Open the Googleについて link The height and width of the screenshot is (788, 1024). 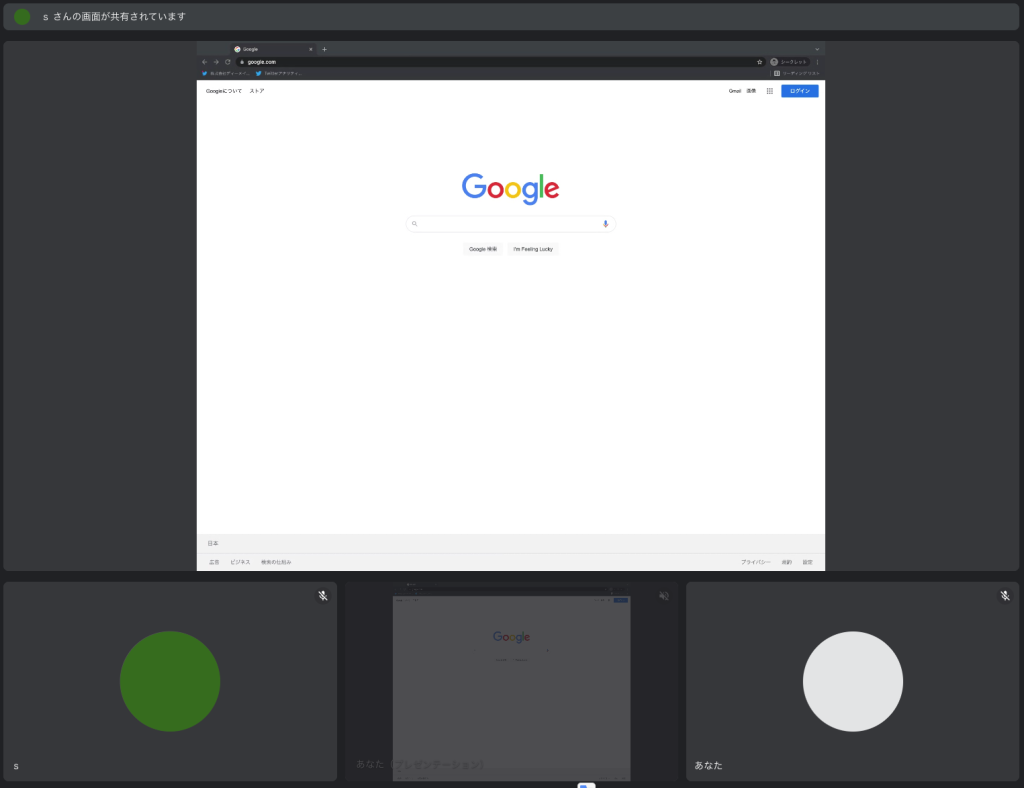pyautogui.click(x=224, y=91)
